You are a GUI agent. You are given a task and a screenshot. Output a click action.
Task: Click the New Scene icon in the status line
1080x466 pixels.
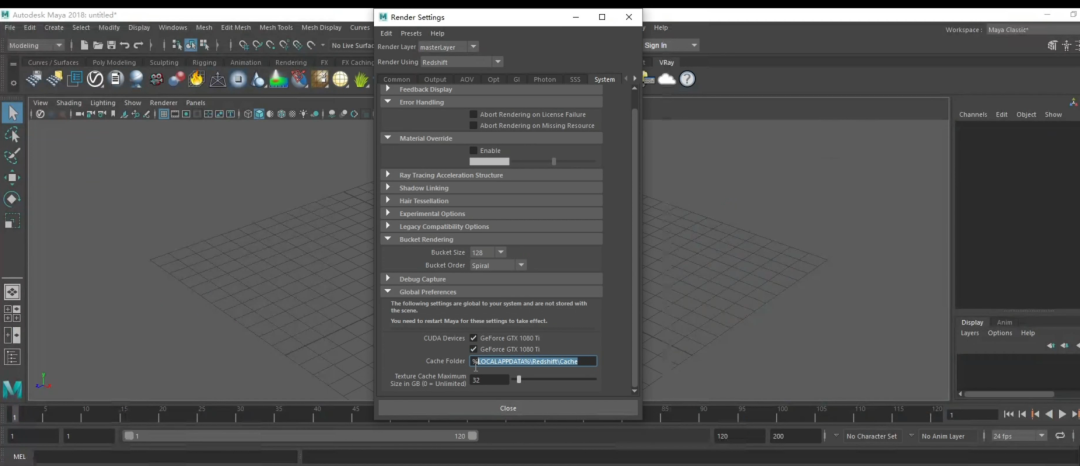(84, 45)
